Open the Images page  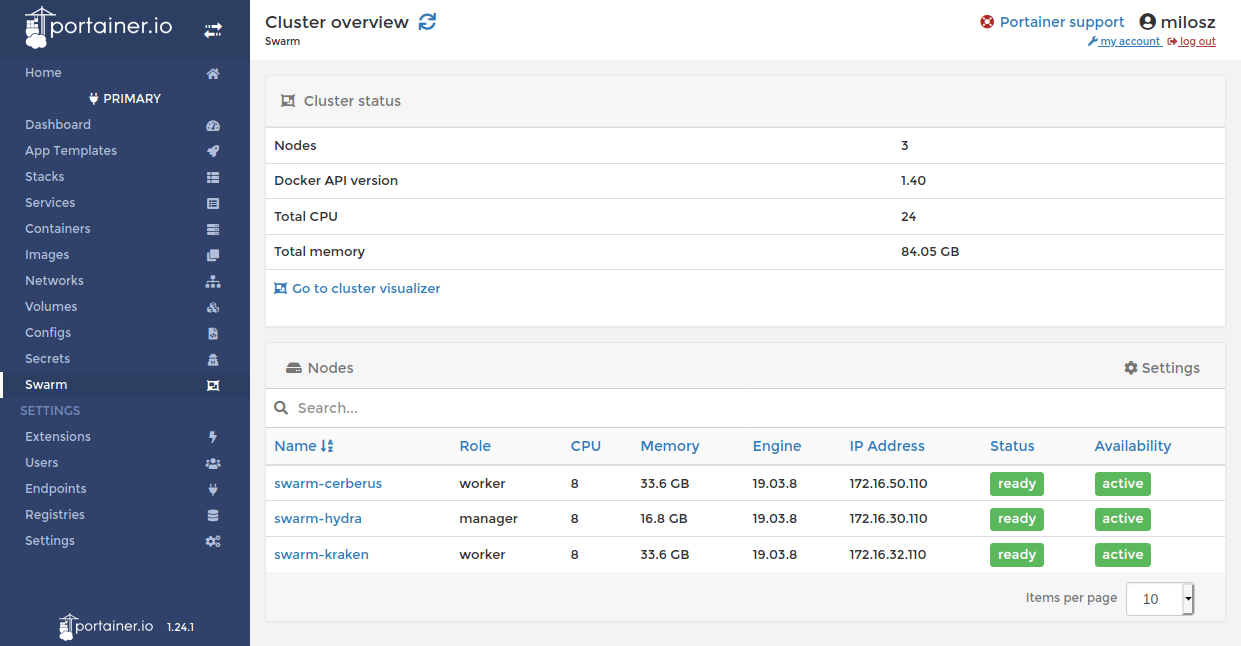pyautogui.click(x=47, y=255)
